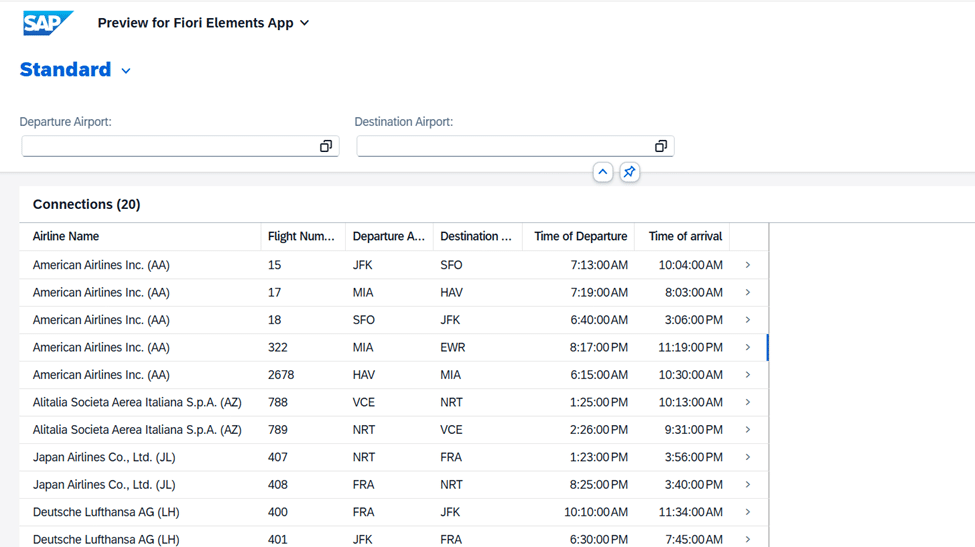Viewport: 975px width, 547px height.
Task: Open row arrow for Lufthansa flight 400
Action: pyautogui.click(x=748, y=512)
